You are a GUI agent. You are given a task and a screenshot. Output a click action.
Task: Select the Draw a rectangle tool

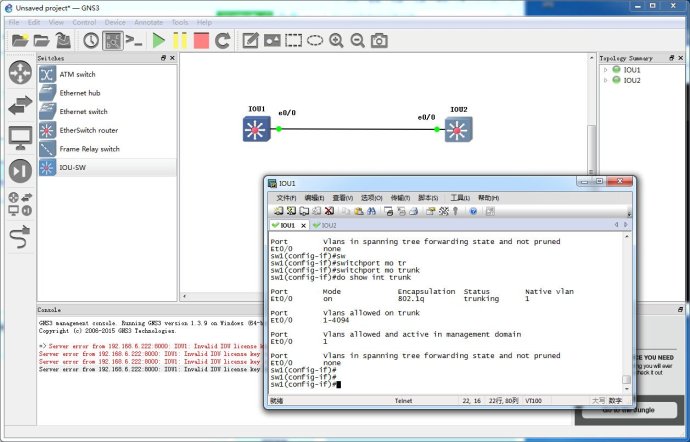tap(294, 41)
